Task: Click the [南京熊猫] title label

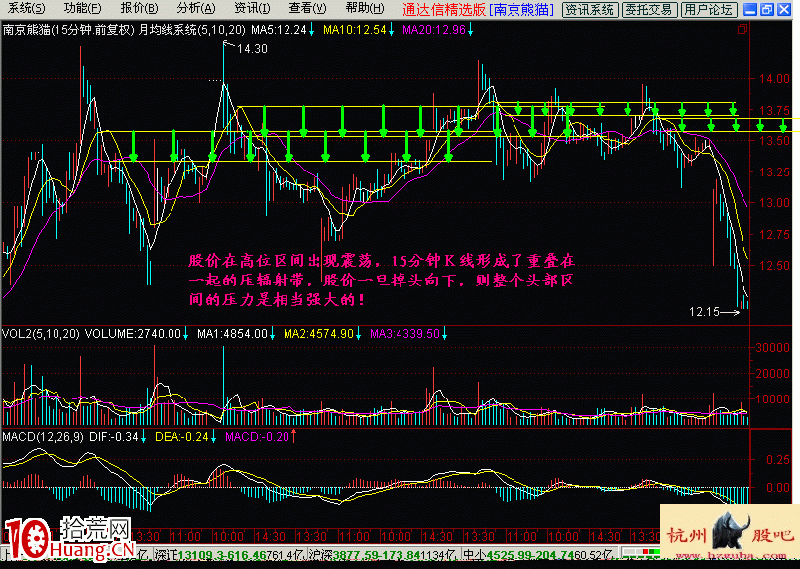Action: click(521, 9)
